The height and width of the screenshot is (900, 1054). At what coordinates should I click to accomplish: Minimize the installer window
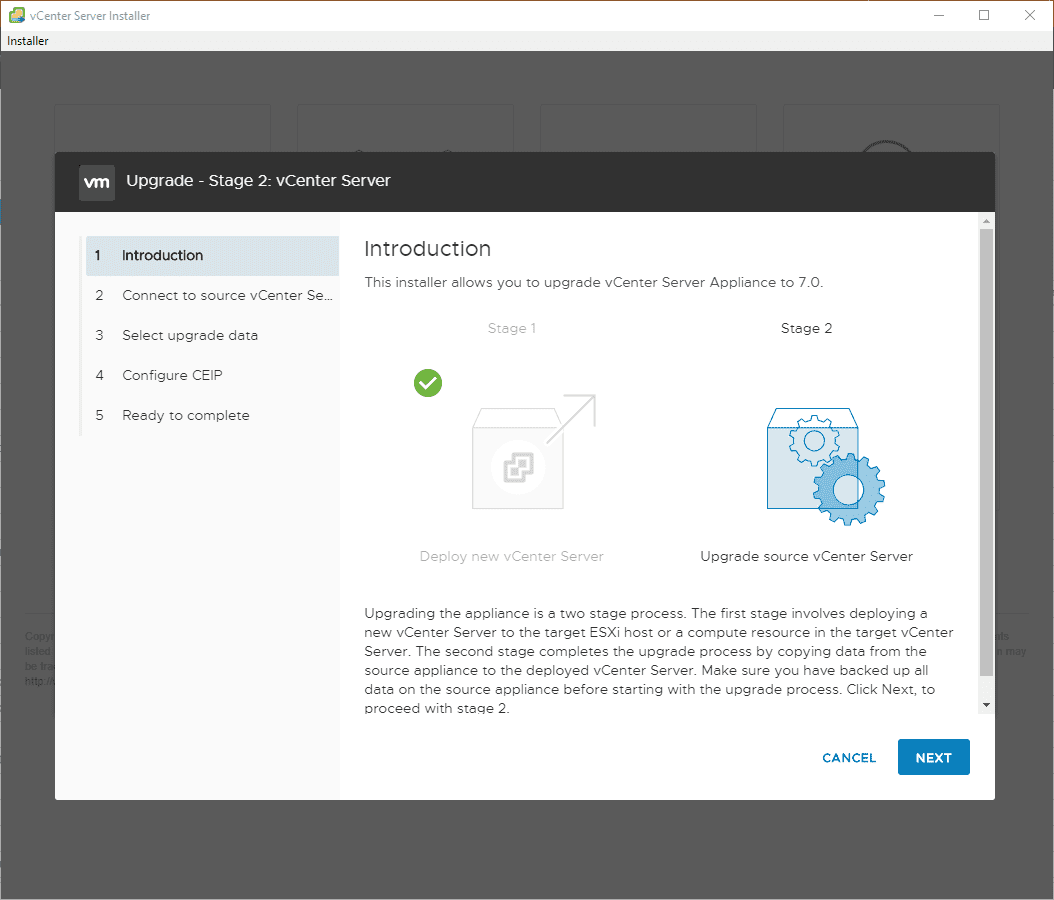(x=938, y=16)
